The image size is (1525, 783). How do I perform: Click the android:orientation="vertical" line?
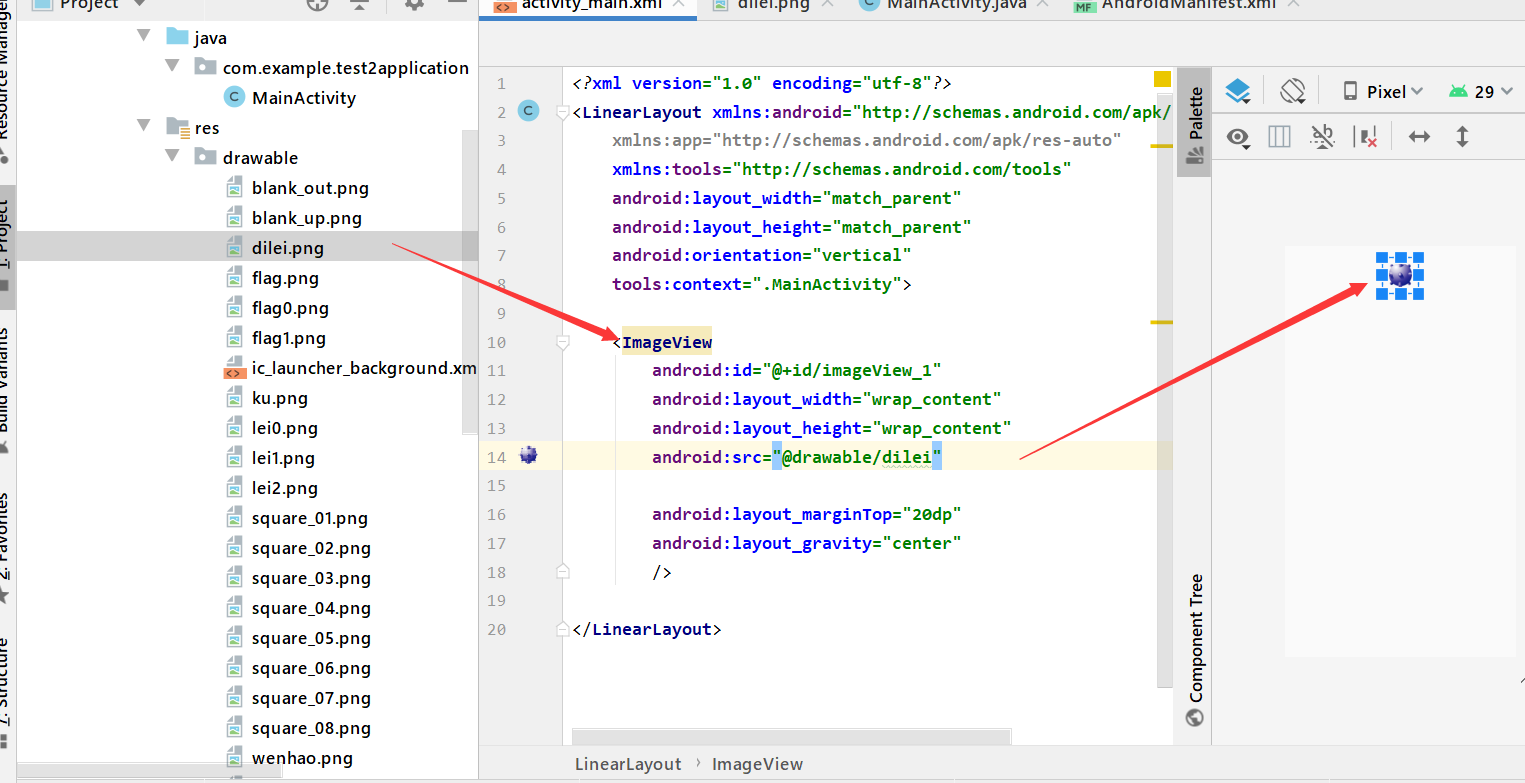762,256
